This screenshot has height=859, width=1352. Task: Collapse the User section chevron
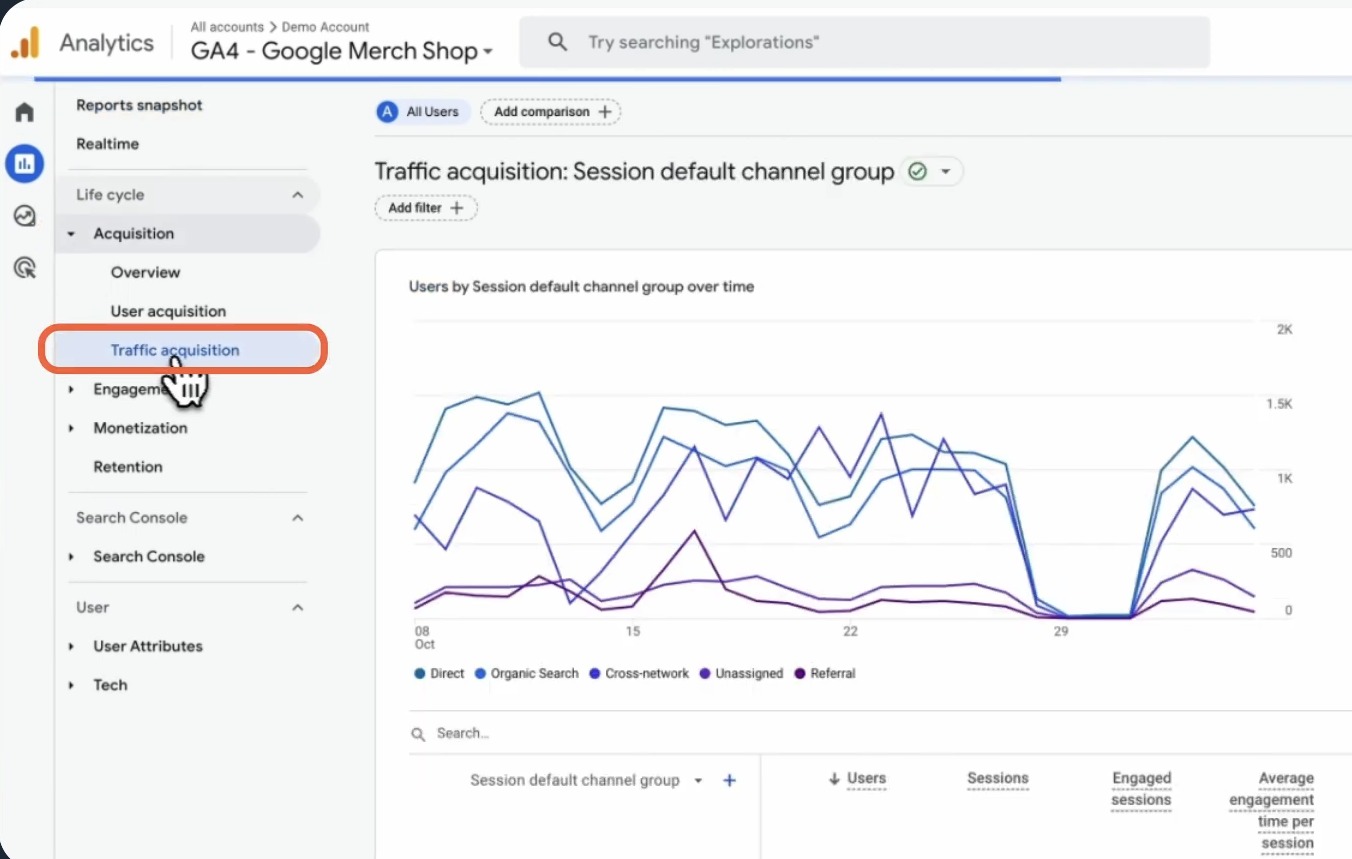(297, 607)
